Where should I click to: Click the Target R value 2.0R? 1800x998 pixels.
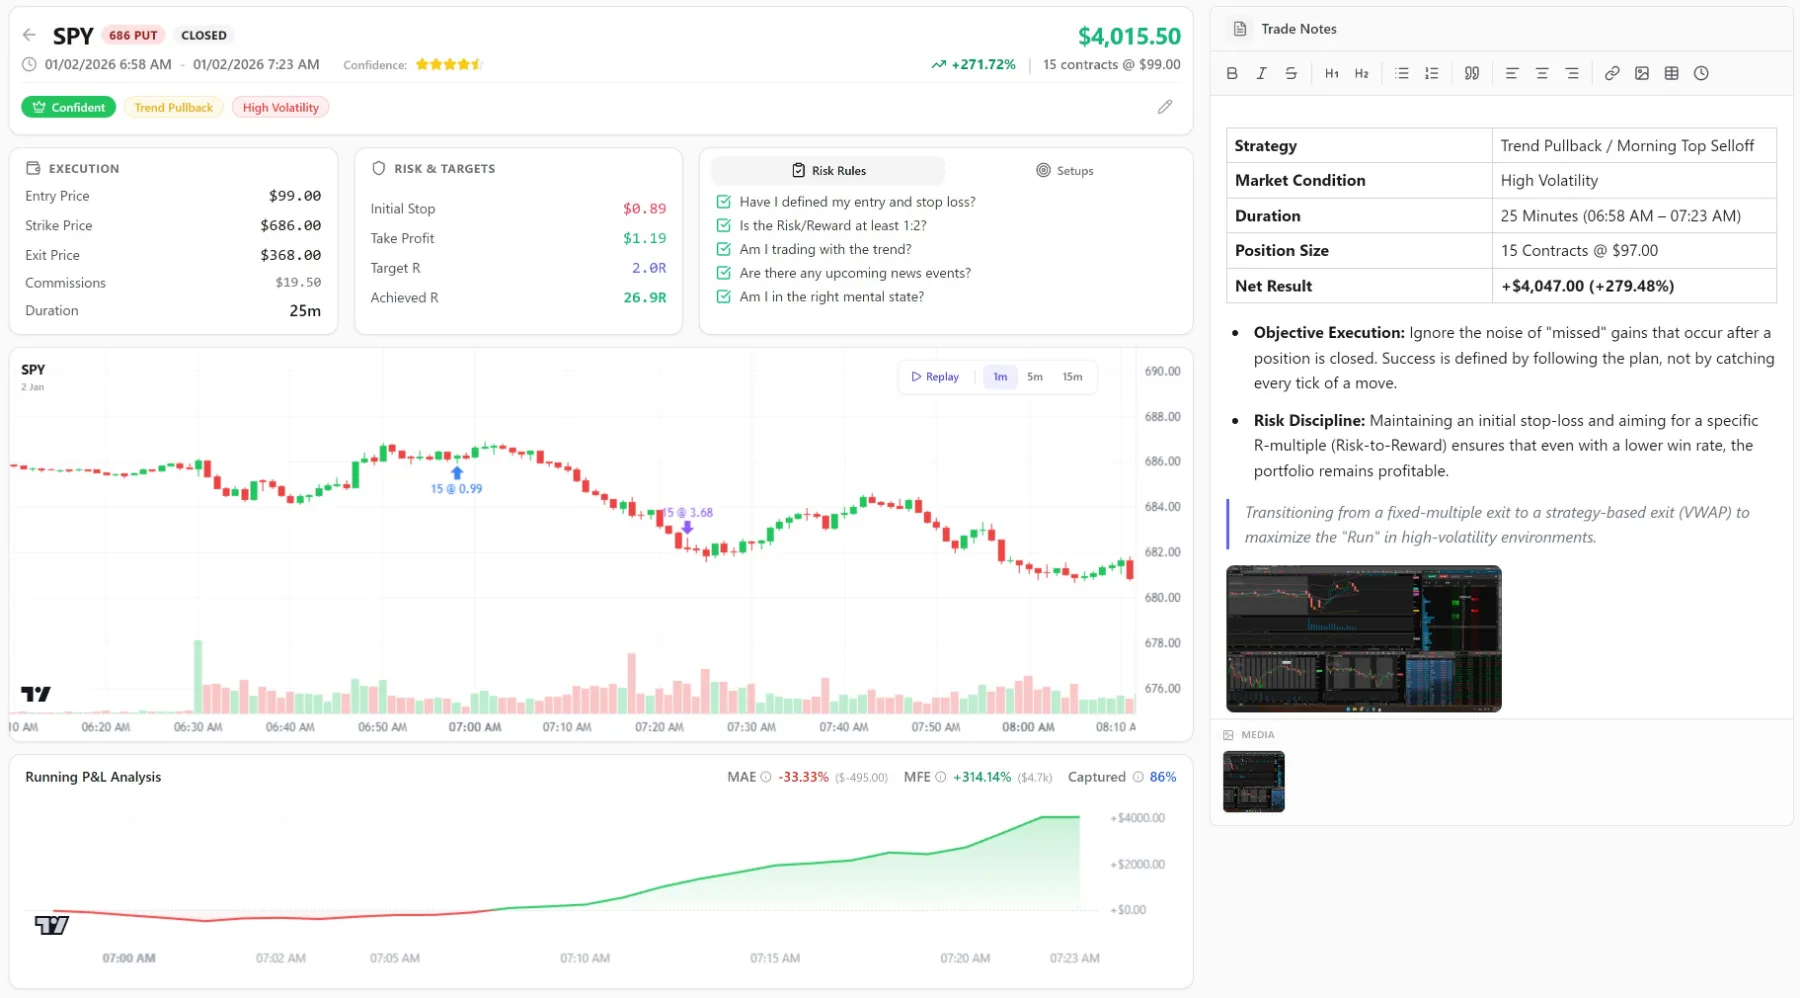coord(649,268)
